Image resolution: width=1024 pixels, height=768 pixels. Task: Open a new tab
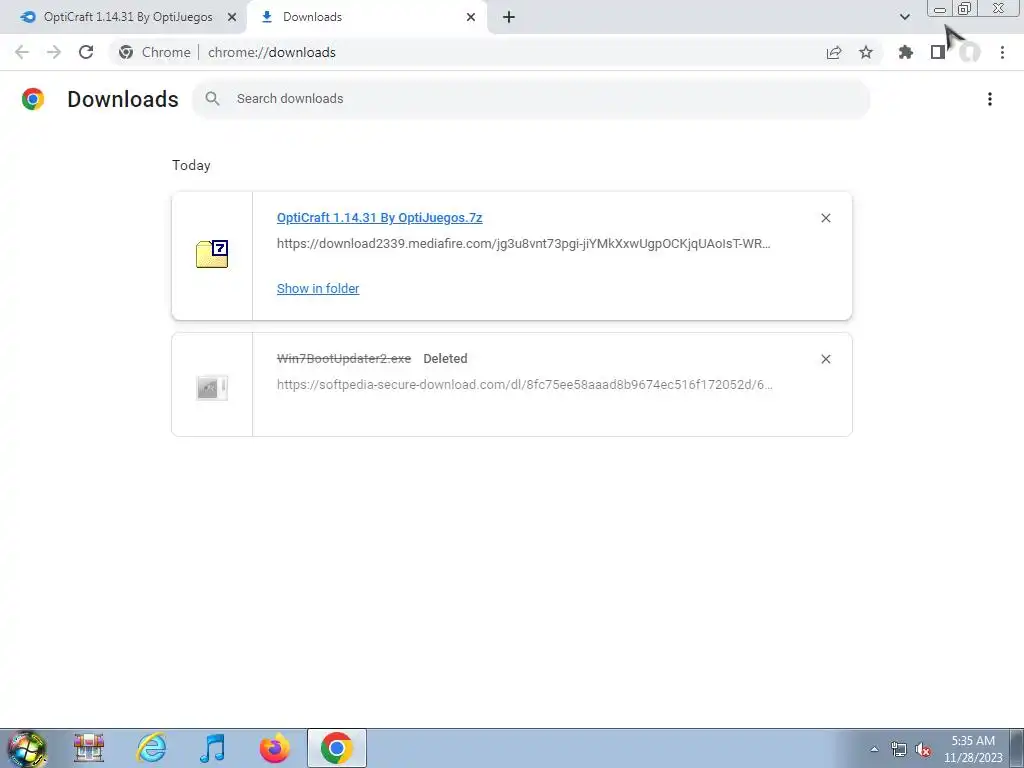click(x=509, y=18)
